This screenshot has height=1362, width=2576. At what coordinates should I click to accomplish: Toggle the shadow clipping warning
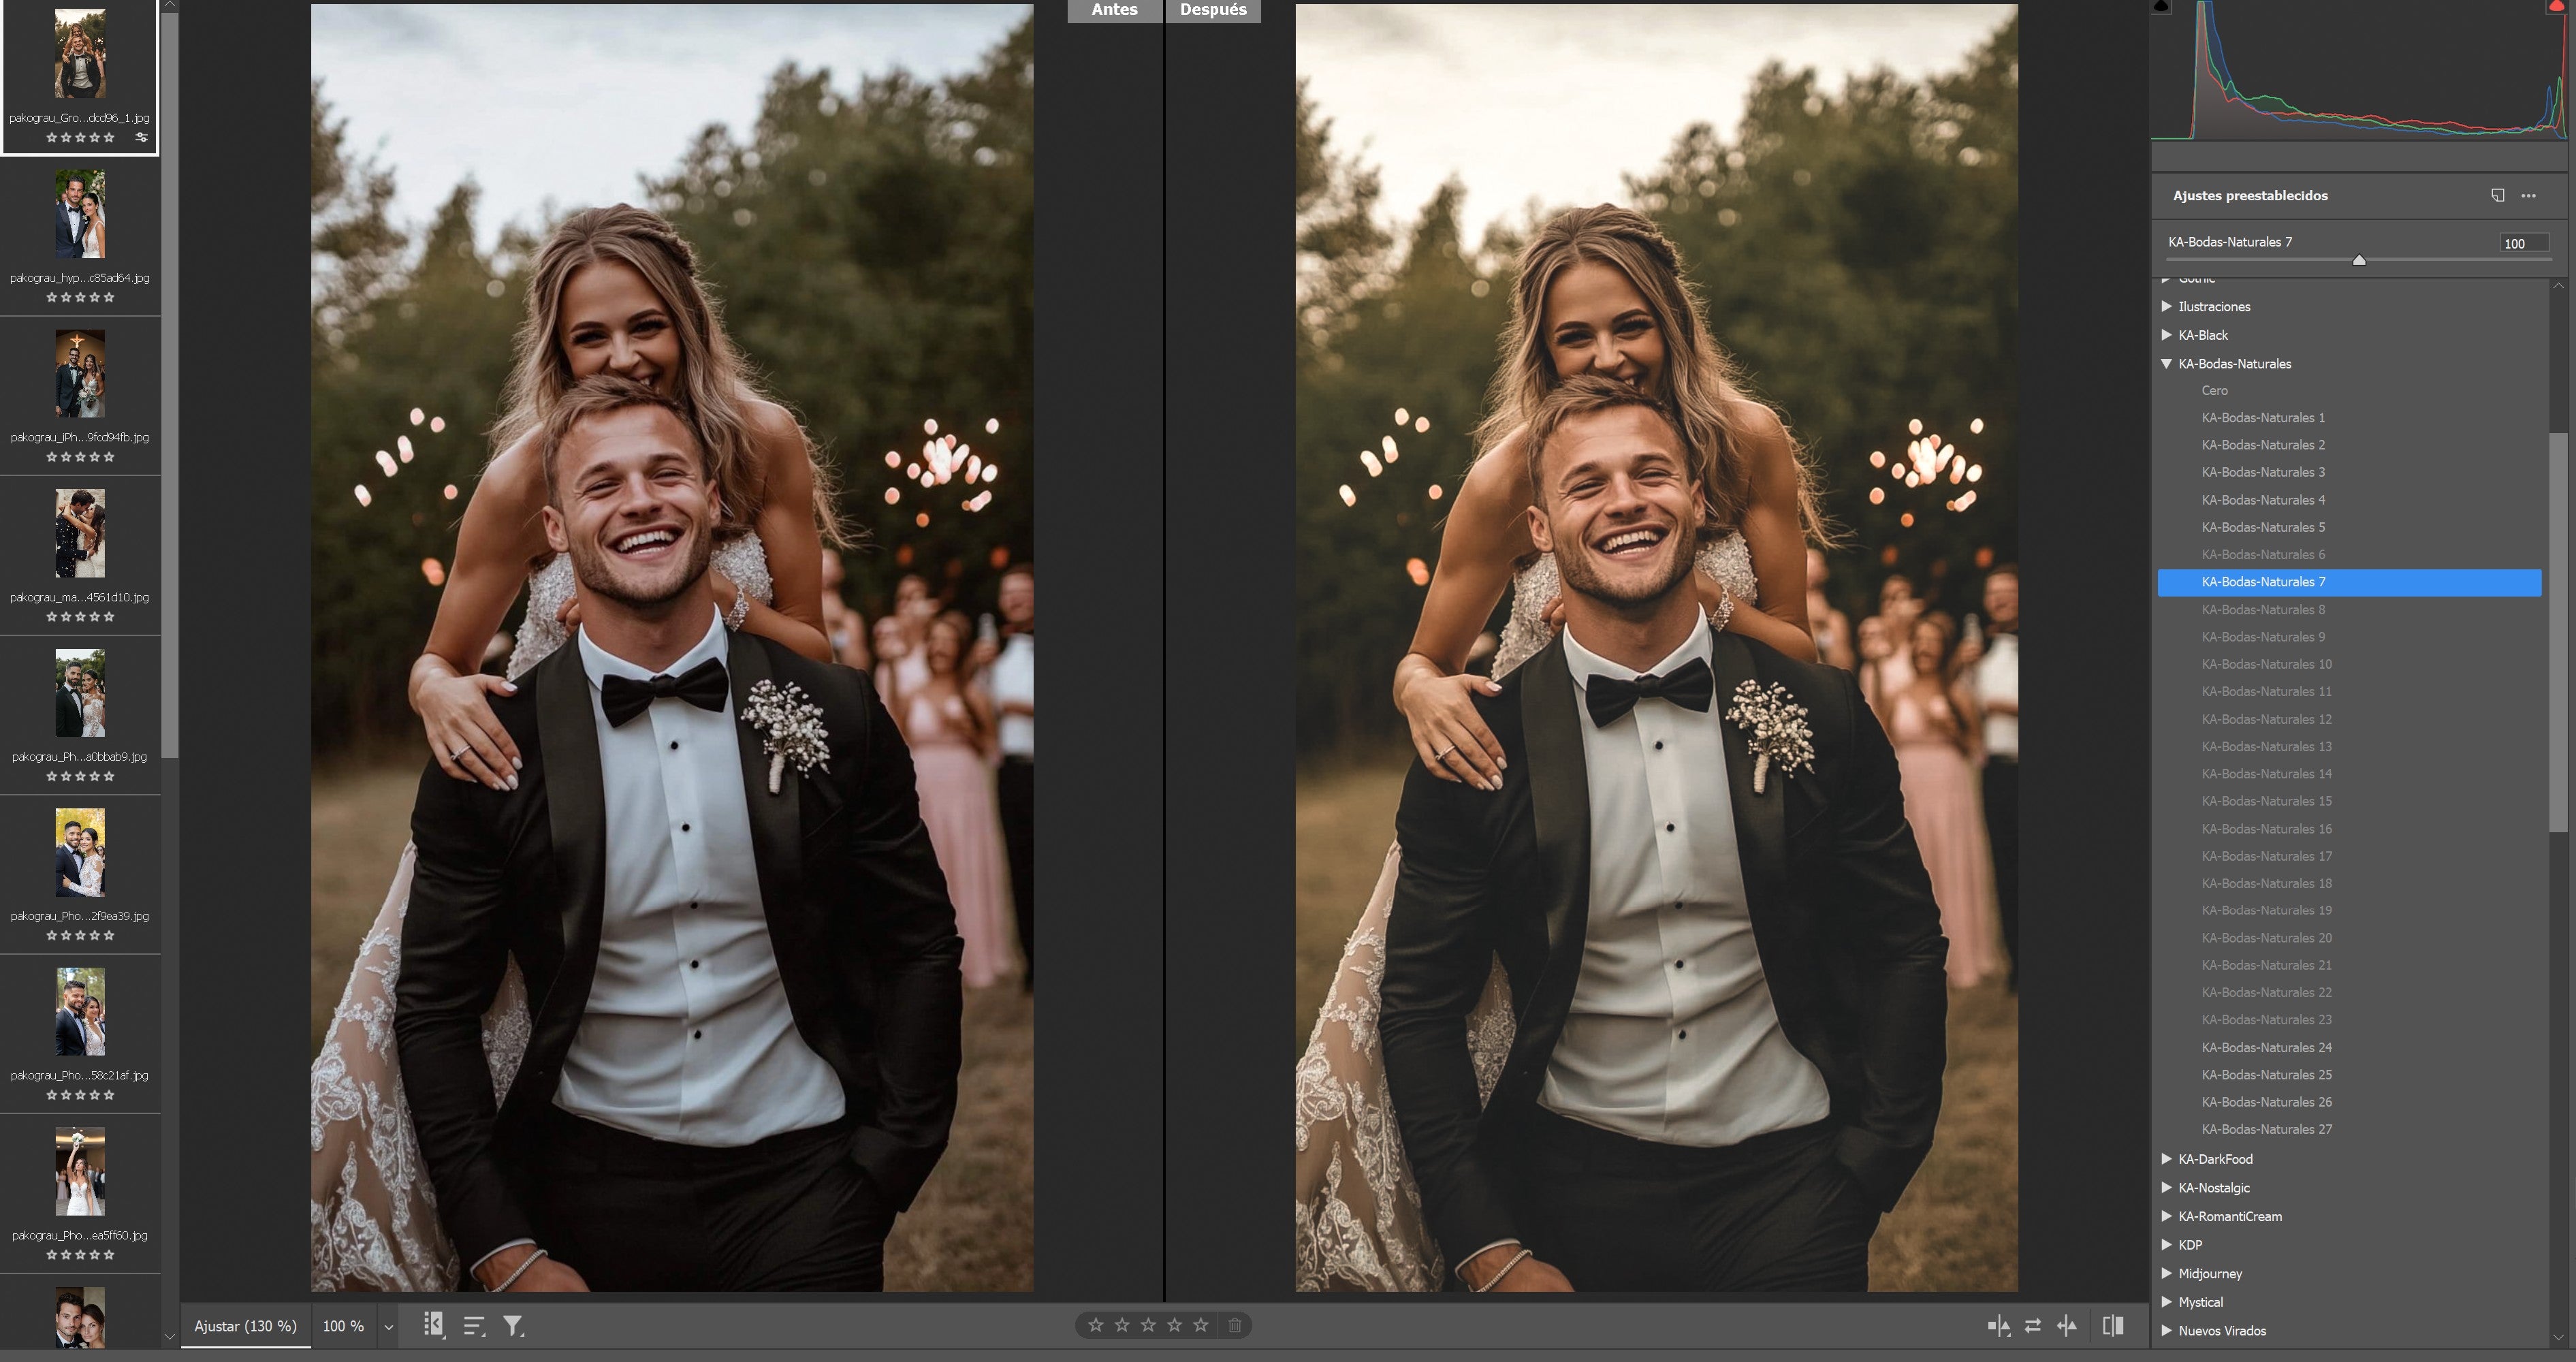(x=2161, y=6)
